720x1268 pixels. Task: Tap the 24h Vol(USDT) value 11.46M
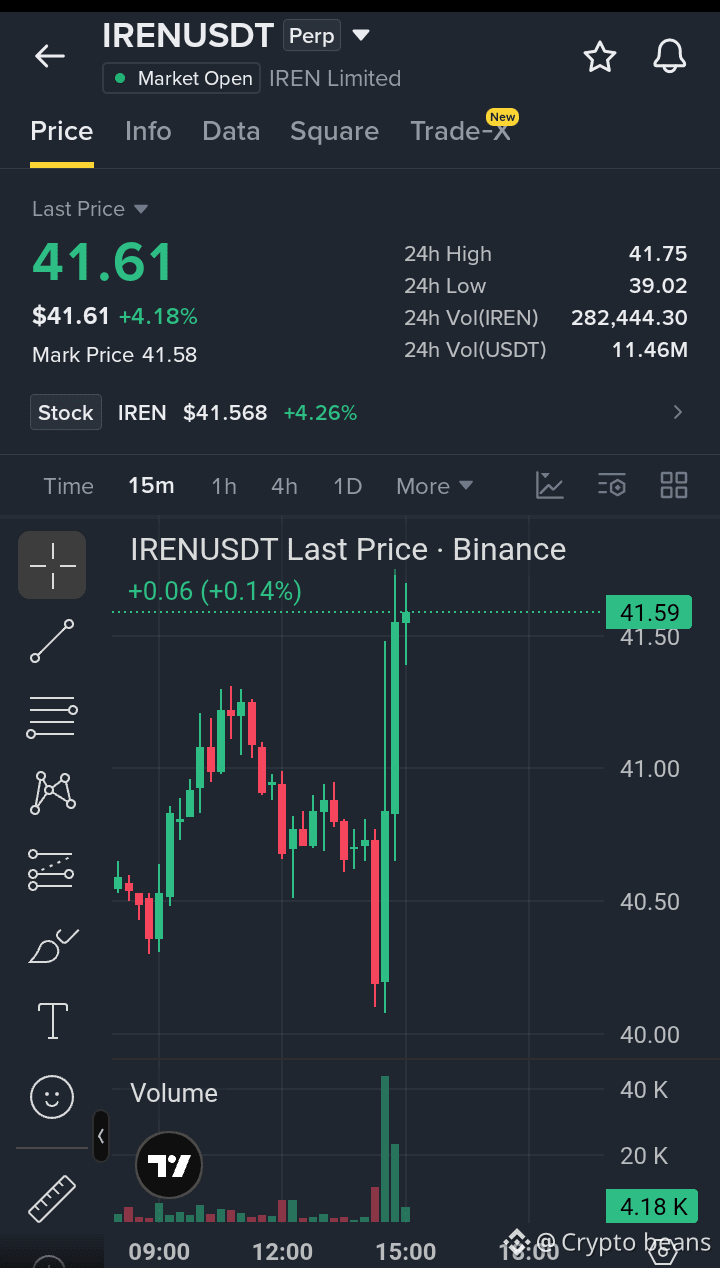[x=649, y=350]
